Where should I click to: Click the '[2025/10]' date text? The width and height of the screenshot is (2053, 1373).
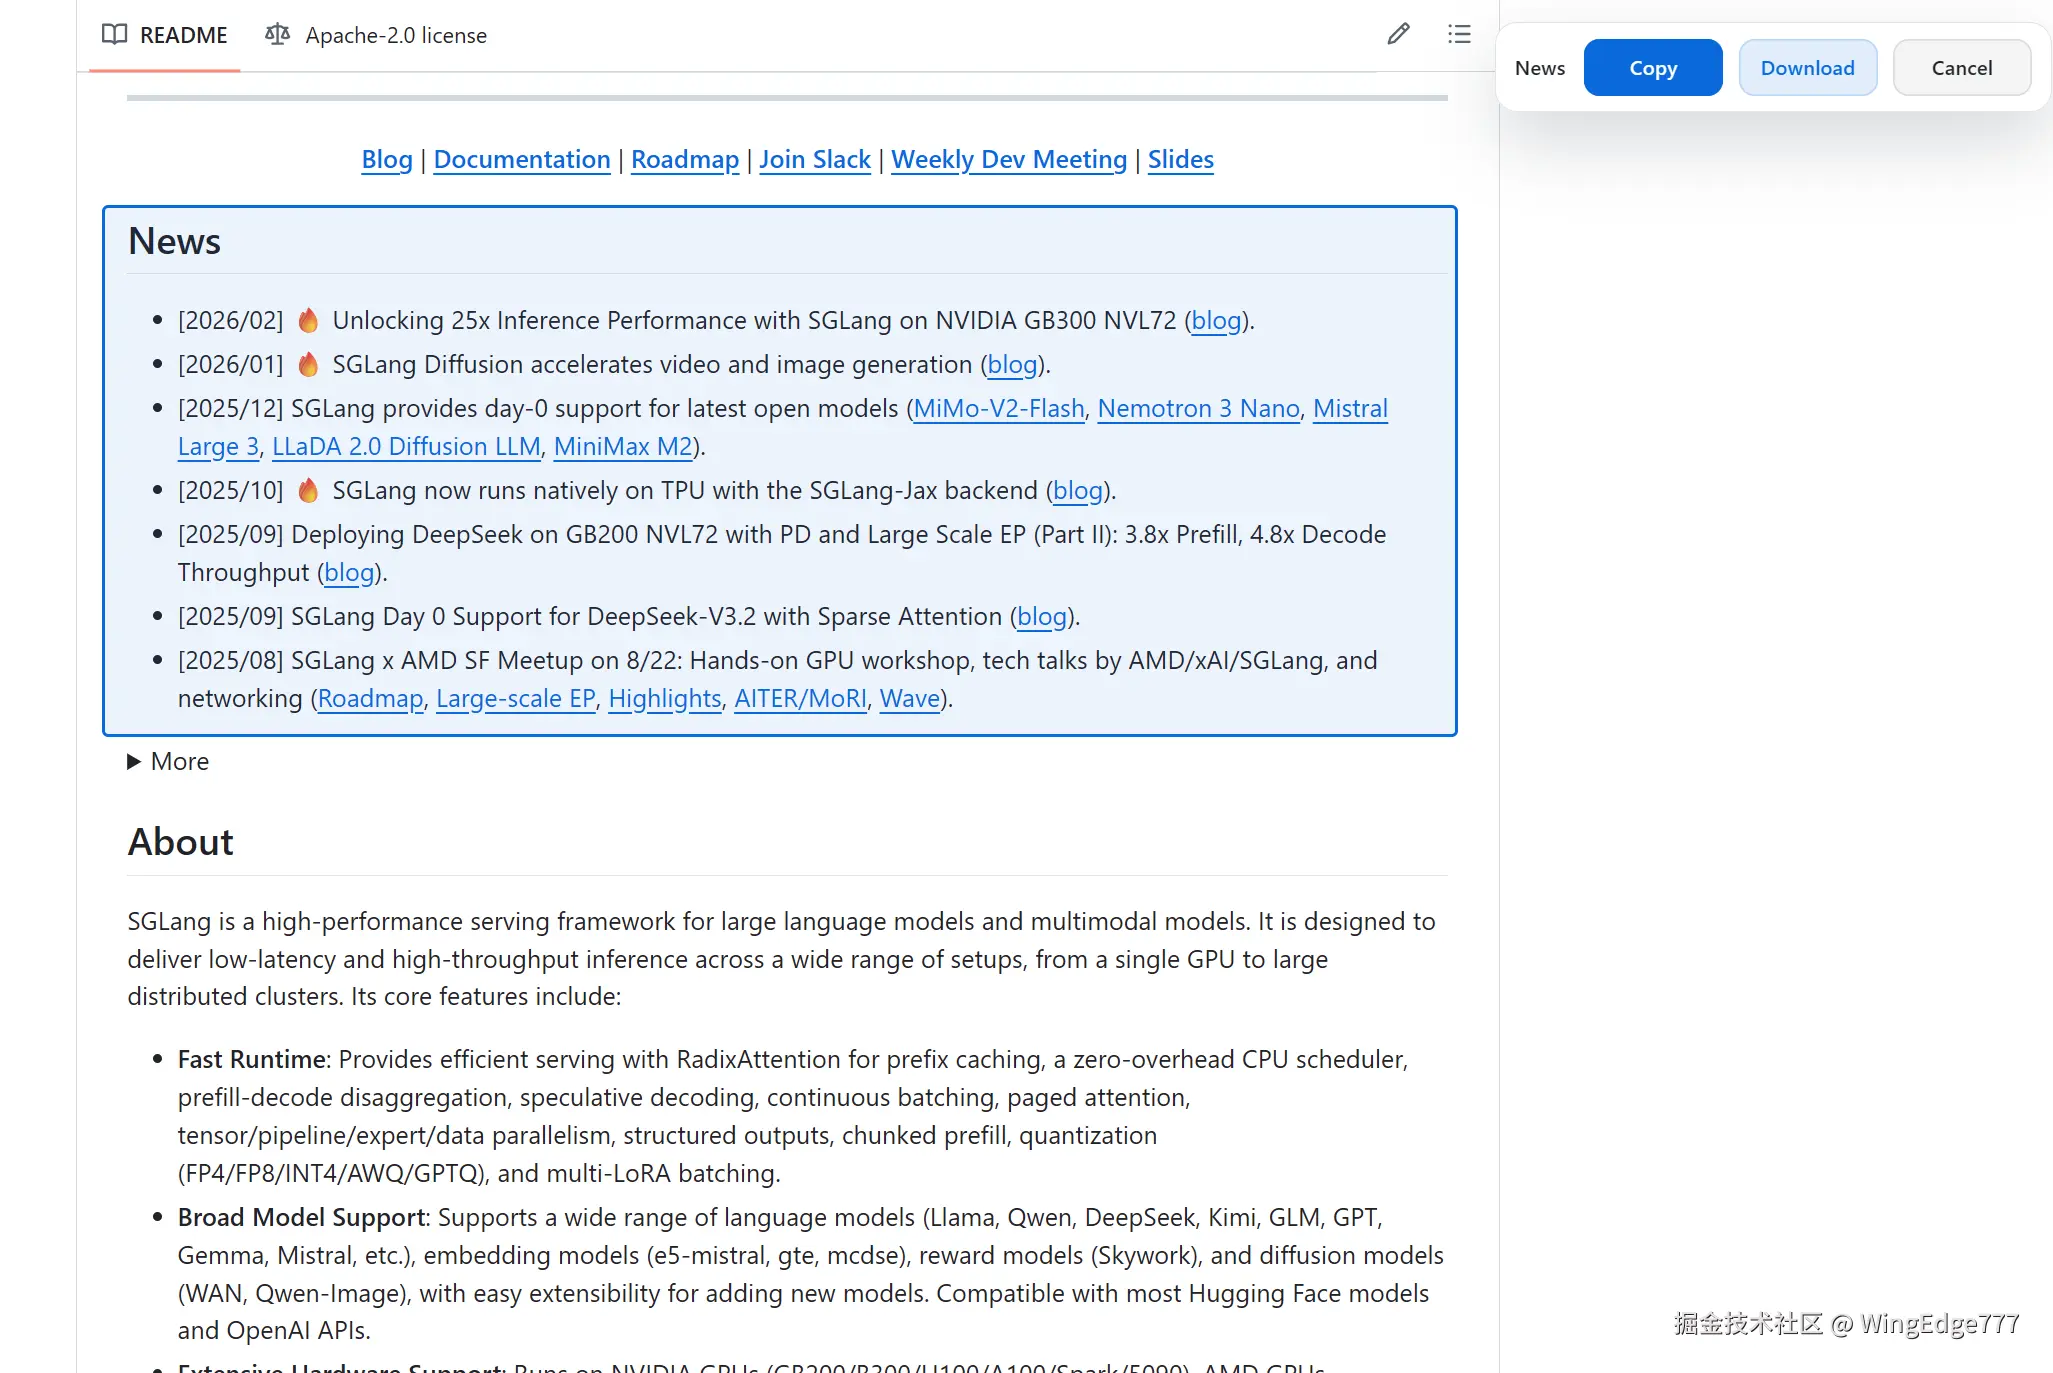(231, 490)
